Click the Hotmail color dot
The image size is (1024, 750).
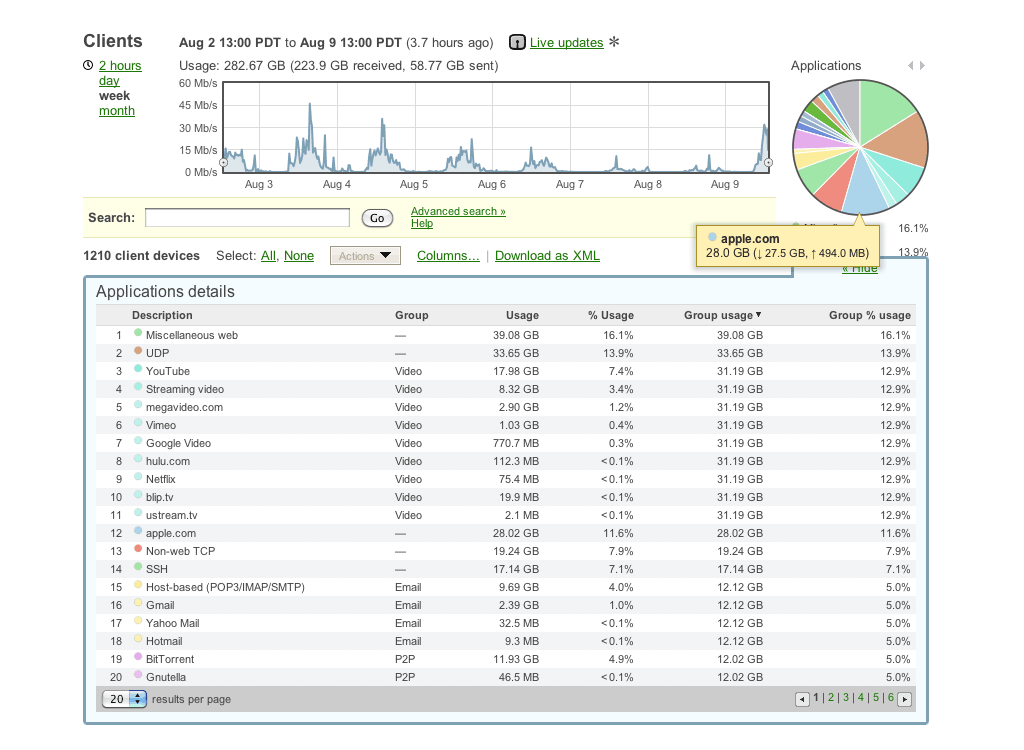pos(138,639)
